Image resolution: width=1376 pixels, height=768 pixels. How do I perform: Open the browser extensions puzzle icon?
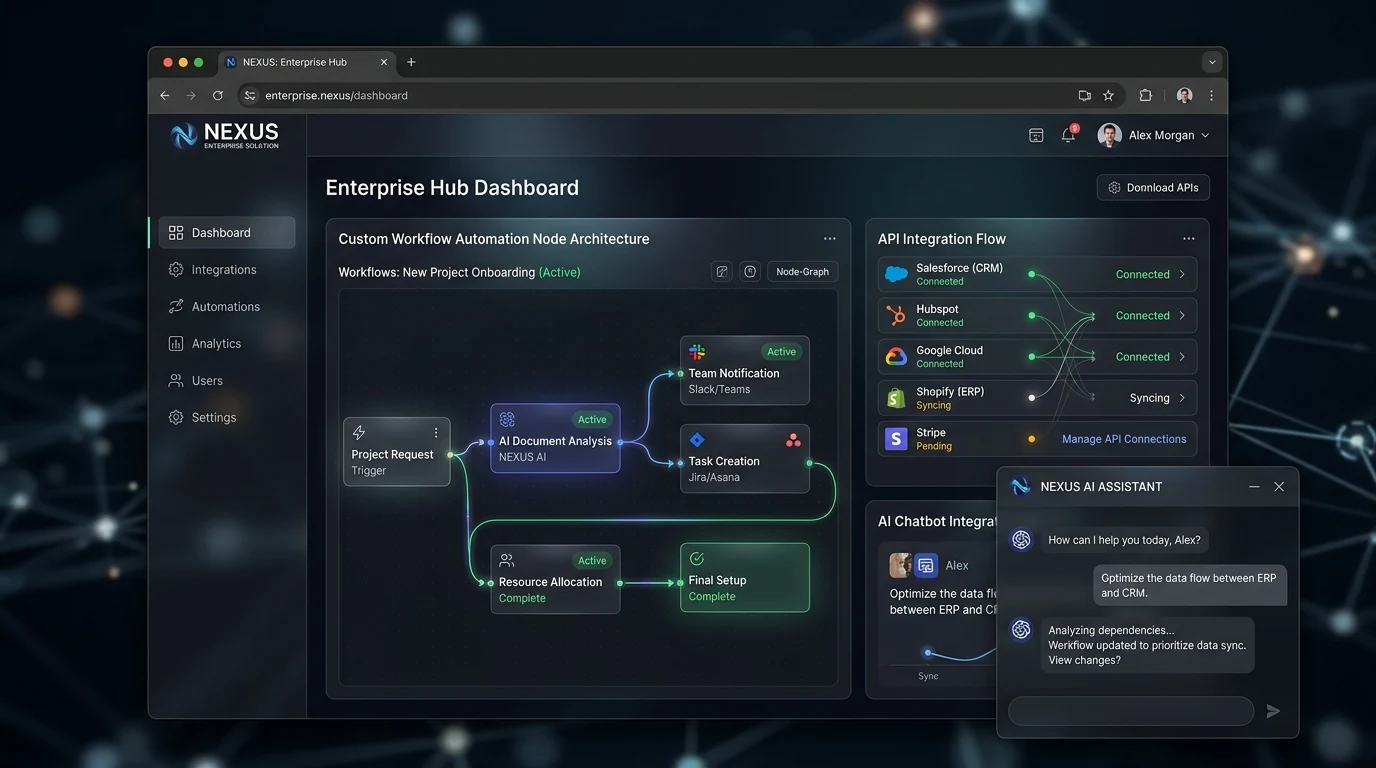pyautogui.click(x=1146, y=96)
